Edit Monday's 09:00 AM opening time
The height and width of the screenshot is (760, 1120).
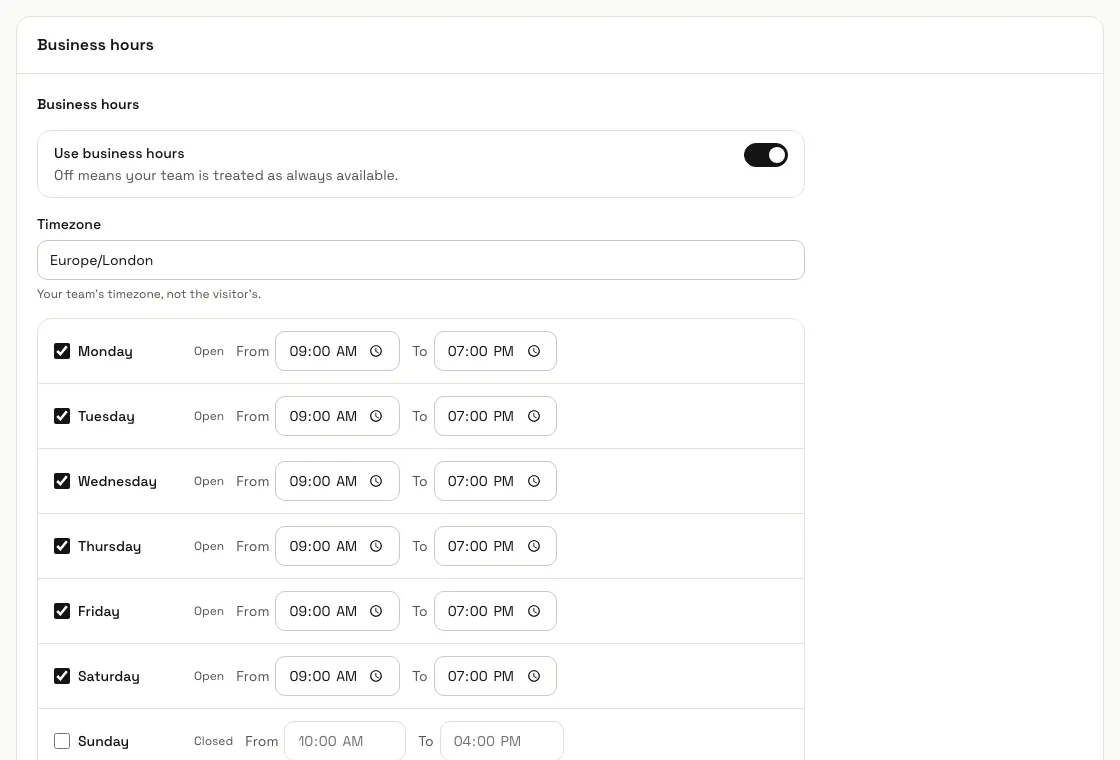click(337, 351)
